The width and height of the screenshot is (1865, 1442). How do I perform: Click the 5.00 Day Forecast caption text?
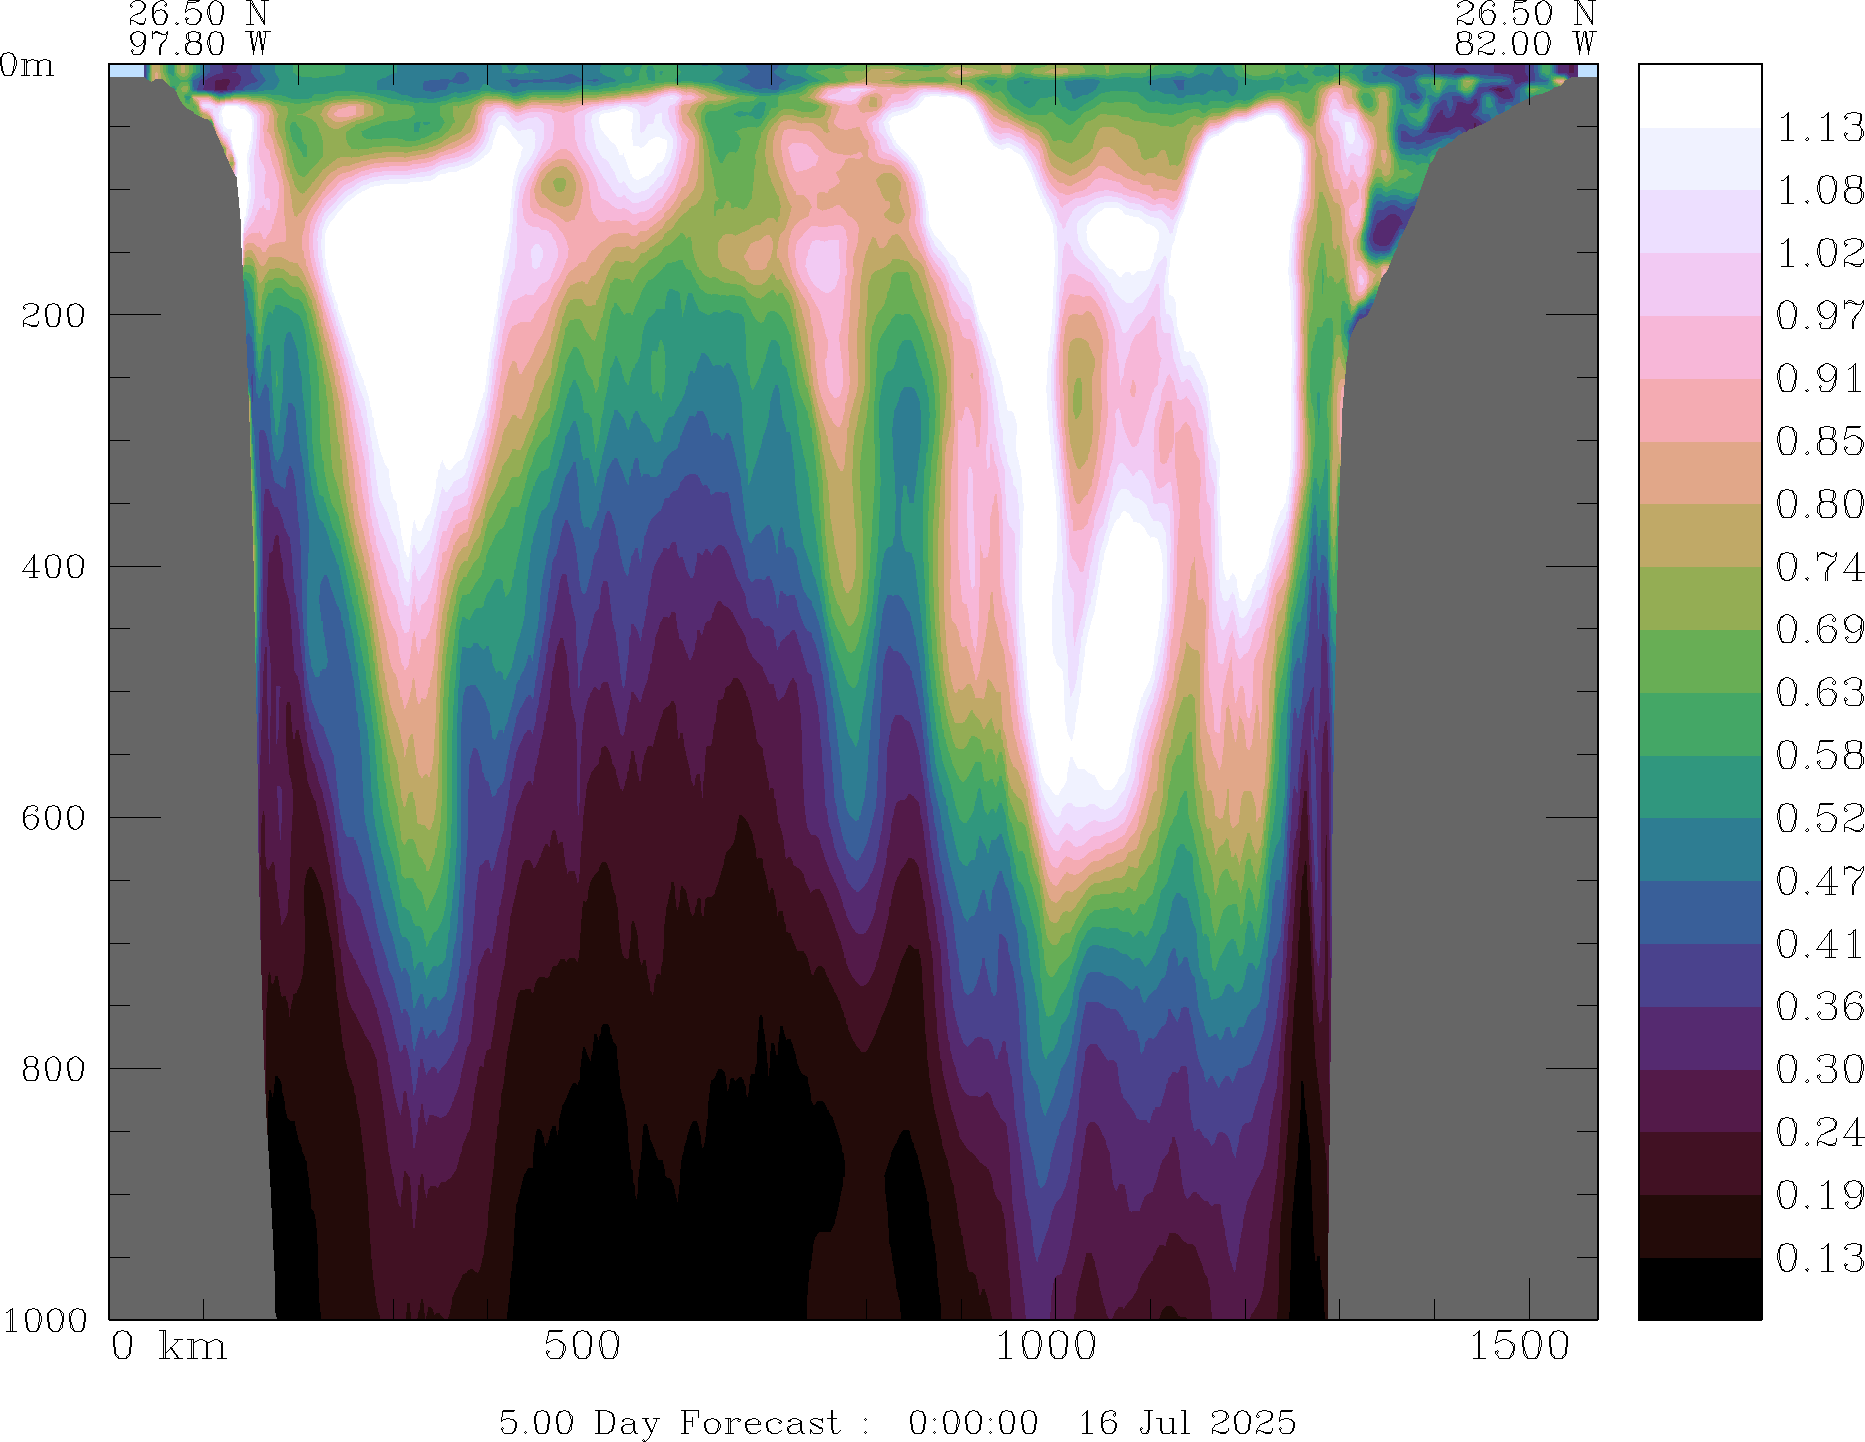pos(670,1422)
